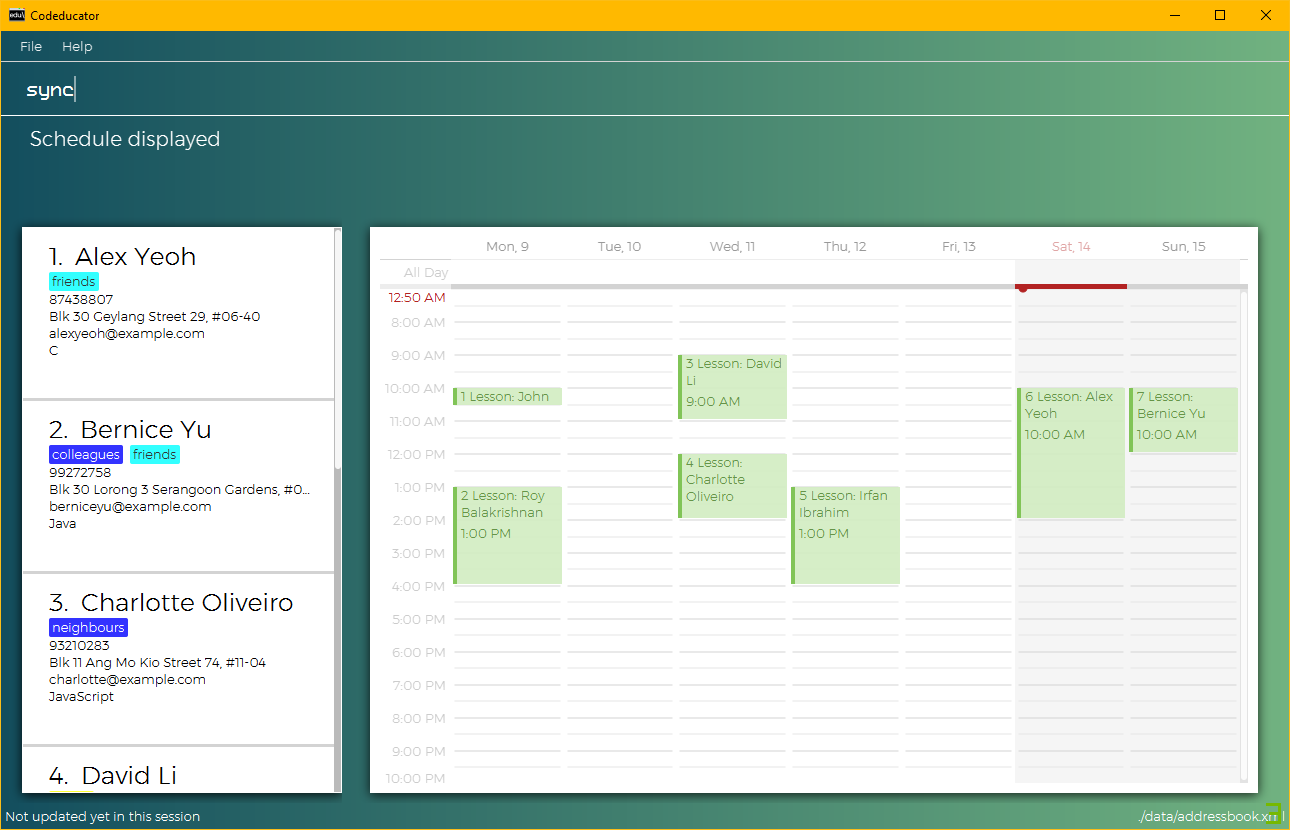Select the Alex Yeoh contact card
Viewport: 1290px width, 830px height.
pos(178,313)
